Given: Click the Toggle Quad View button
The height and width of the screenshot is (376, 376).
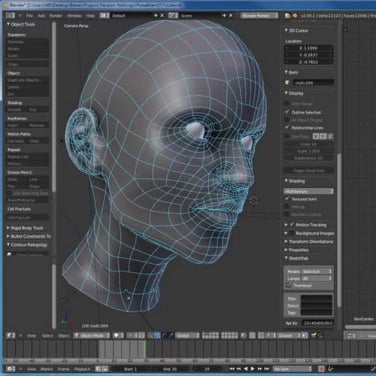Looking at the screenshot, I should tap(309, 170).
